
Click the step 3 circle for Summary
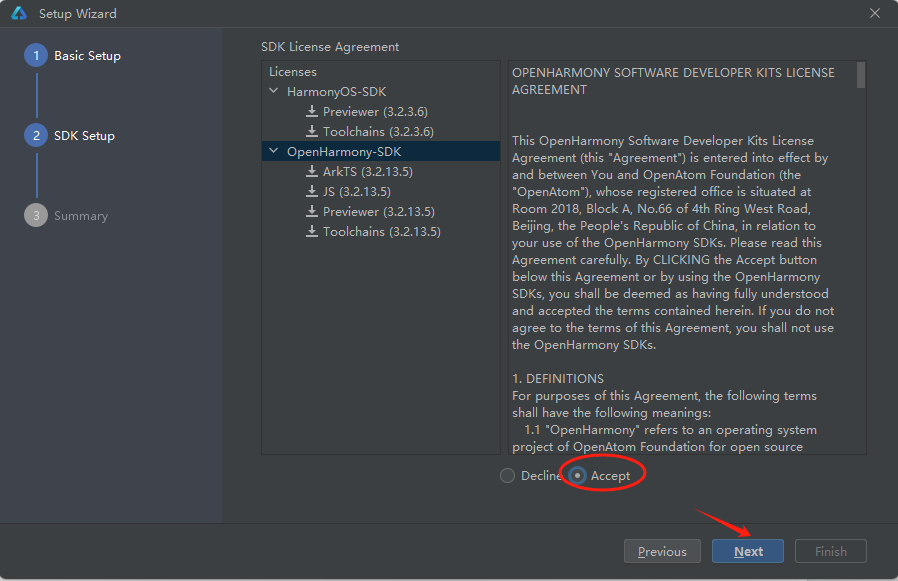point(36,215)
